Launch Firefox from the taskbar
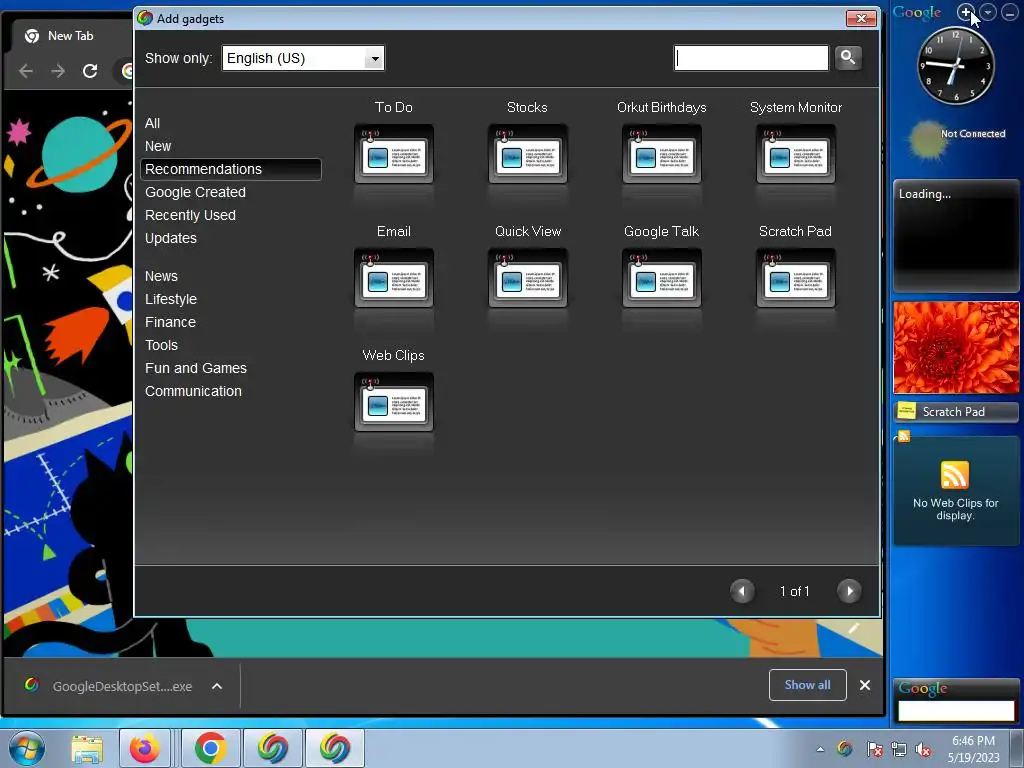Image resolution: width=1024 pixels, height=768 pixels. click(144, 748)
